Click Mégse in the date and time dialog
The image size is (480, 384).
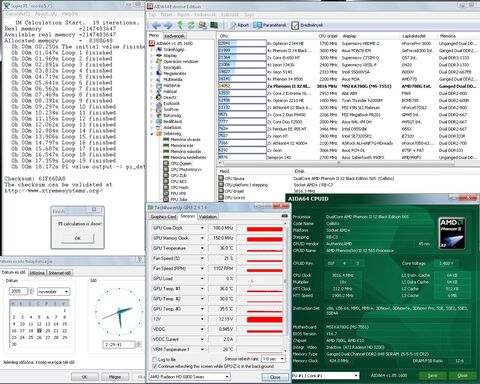(115, 377)
